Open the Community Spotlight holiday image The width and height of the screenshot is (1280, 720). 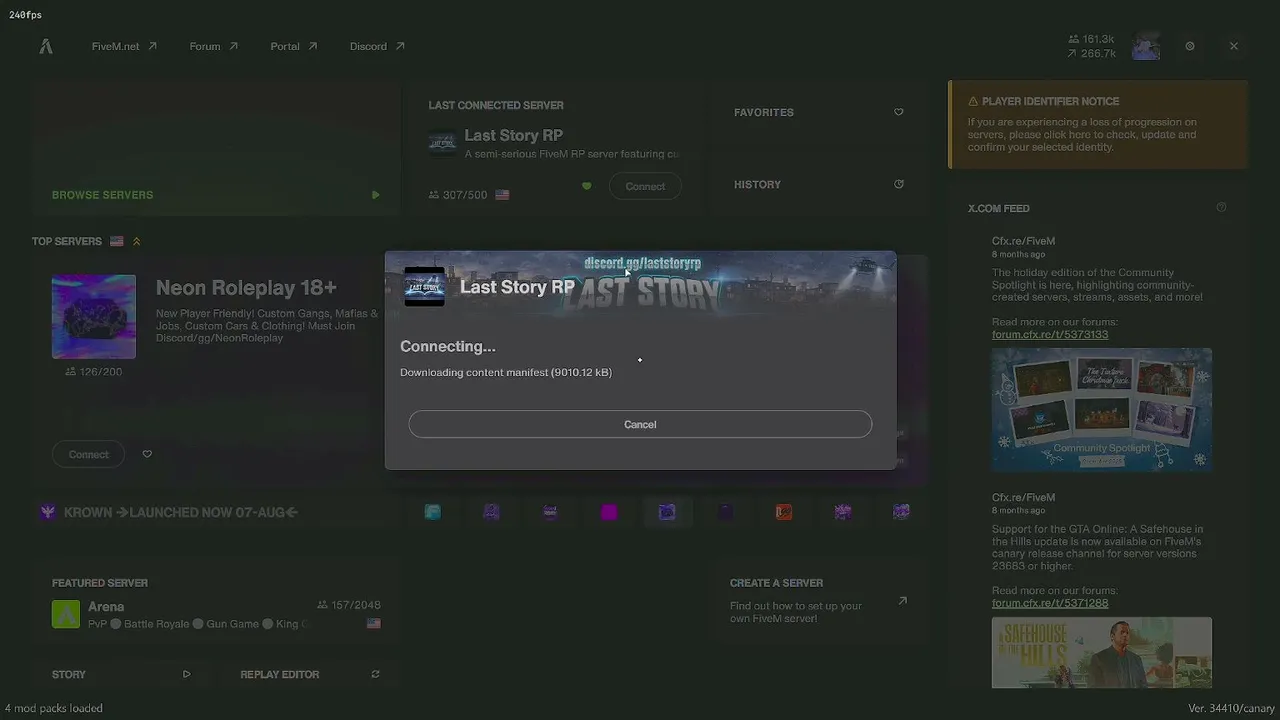[1102, 409]
